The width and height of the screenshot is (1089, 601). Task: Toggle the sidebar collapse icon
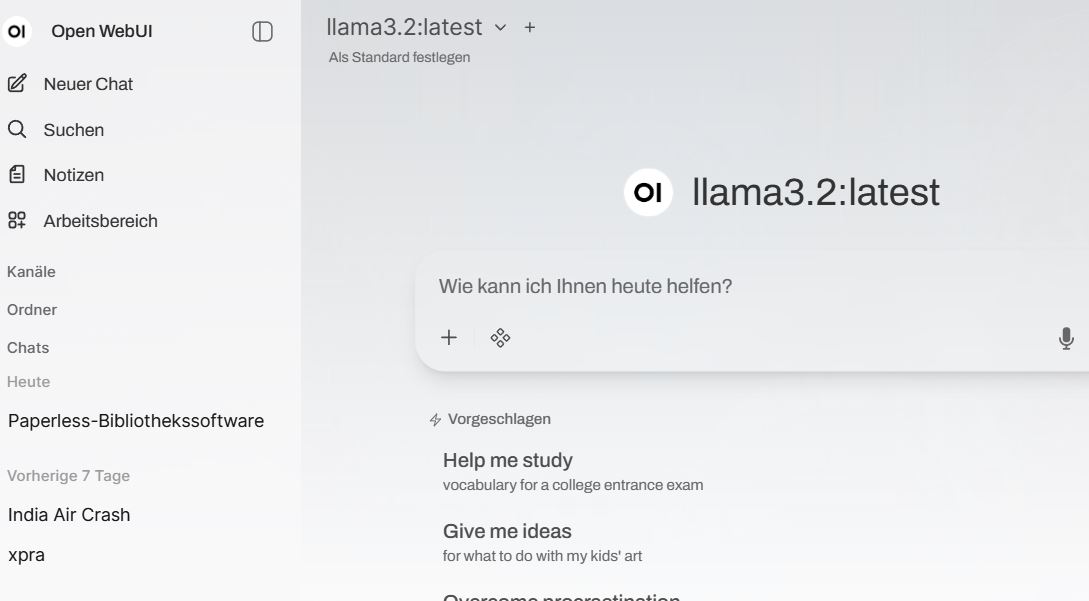(x=262, y=32)
